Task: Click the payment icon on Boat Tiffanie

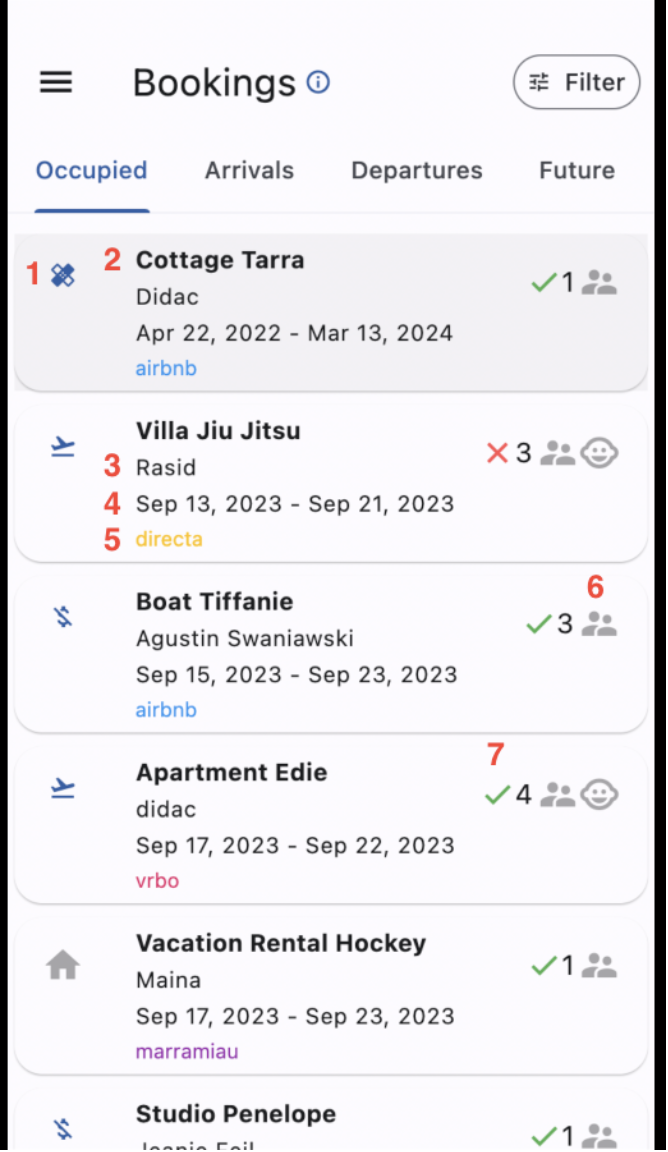Action: (x=62, y=616)
